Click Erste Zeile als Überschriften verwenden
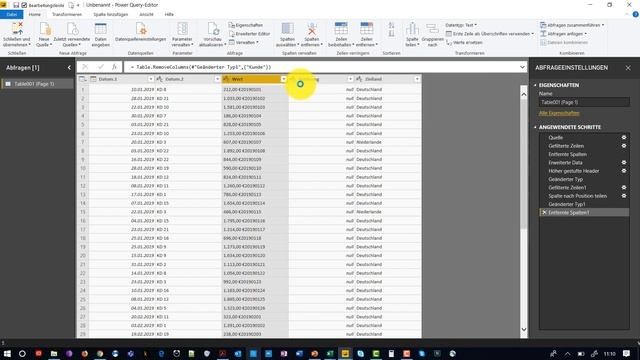The height and width of the screenshot is (360, 640). pyautogui.click(x=489, y=34)
